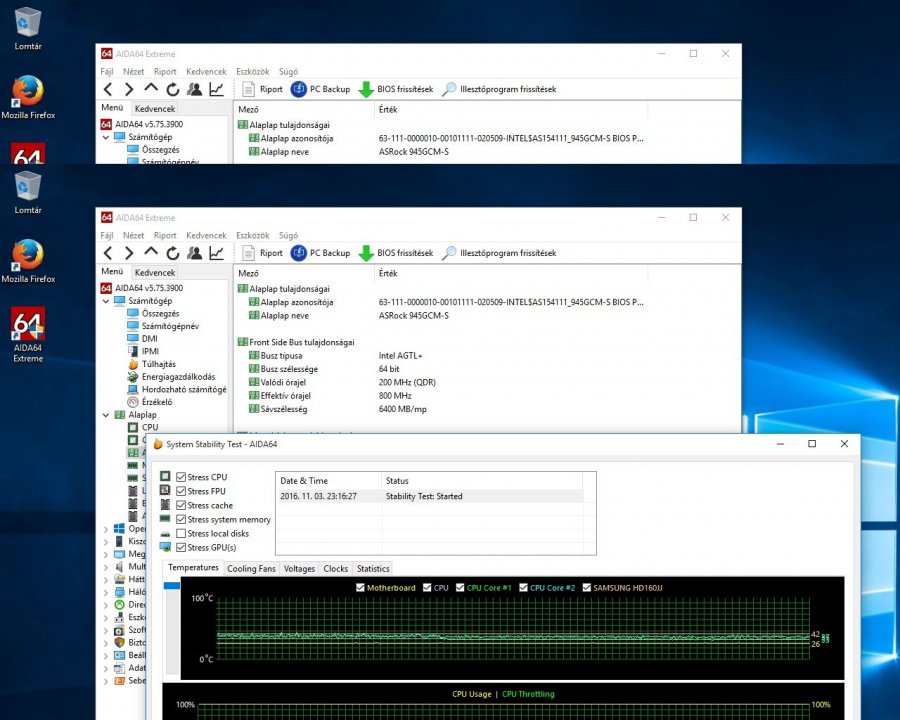Switch to the Cooling Fans tab
The width and height of the screenshot is (900, 720).
click(251, 568)
